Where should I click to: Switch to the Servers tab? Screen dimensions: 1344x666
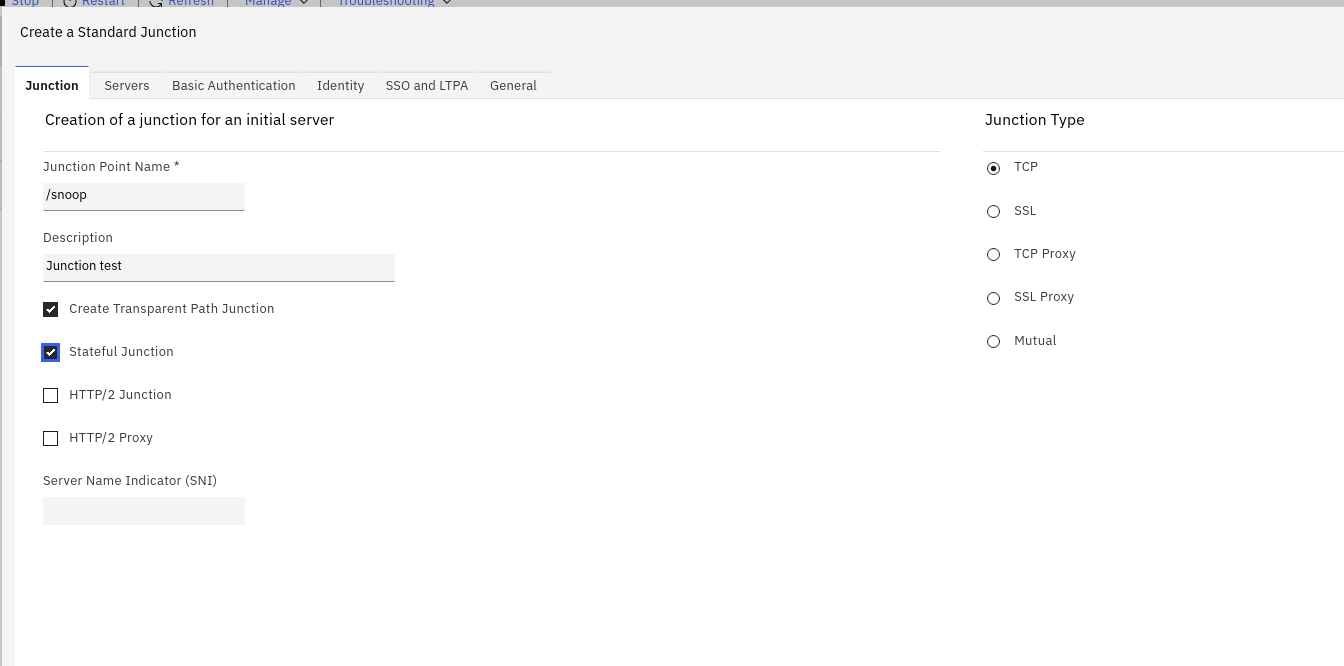coord(127,85)
